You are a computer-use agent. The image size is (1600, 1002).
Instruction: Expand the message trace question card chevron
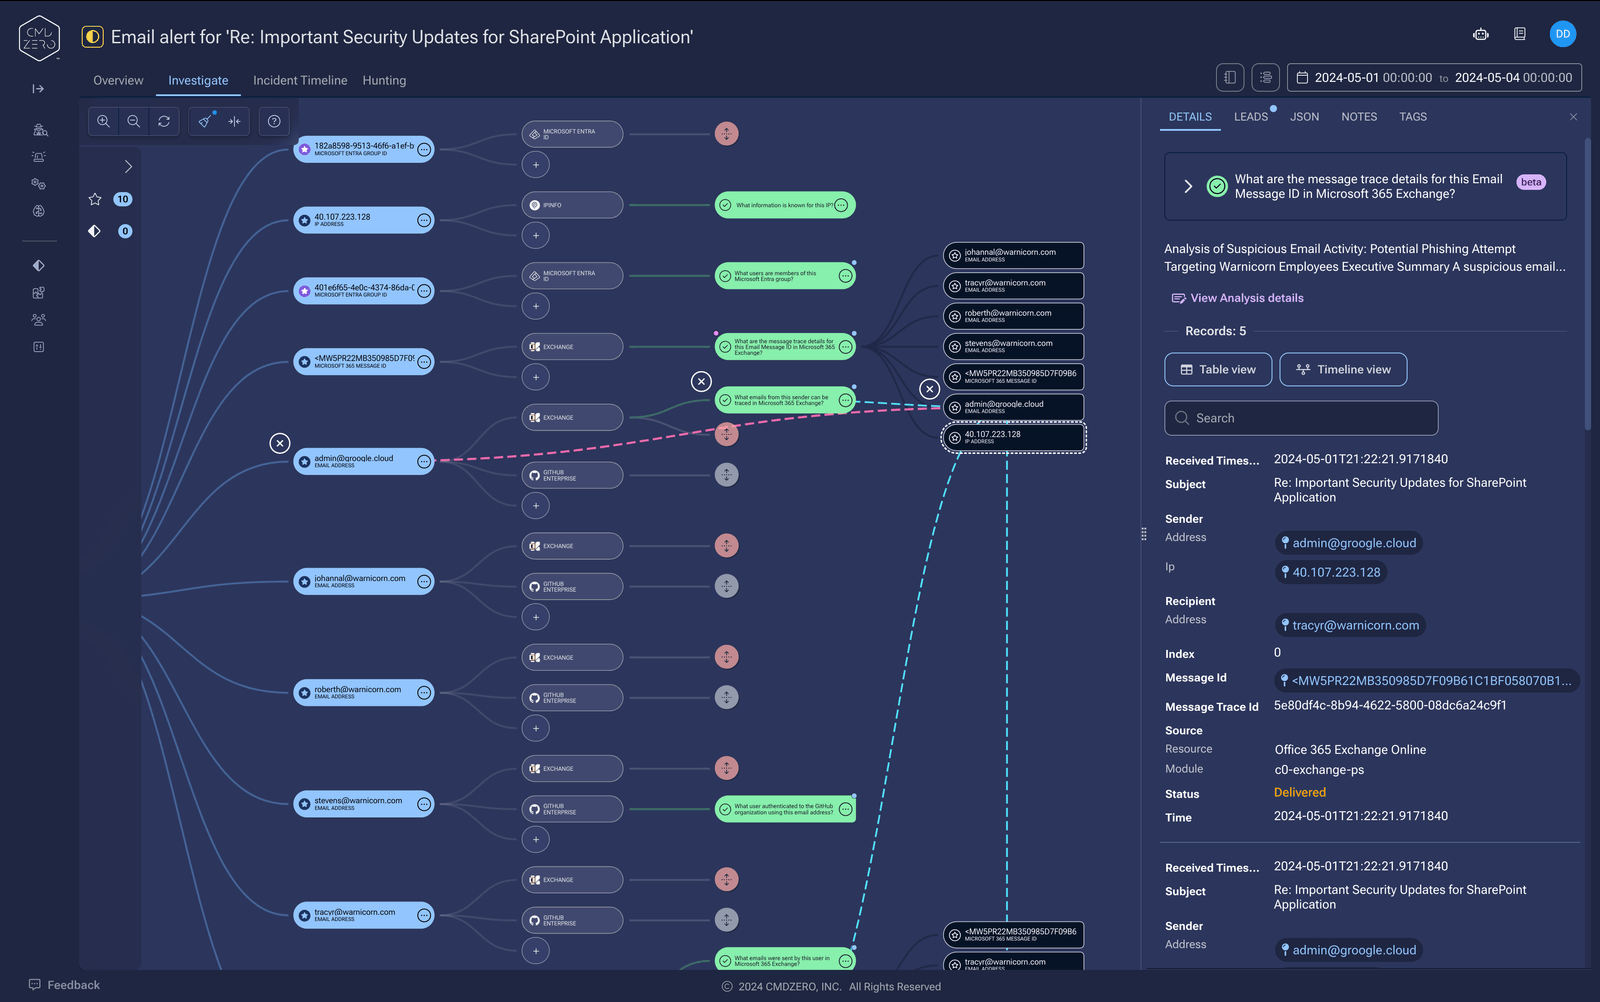tap(1188, 186)
